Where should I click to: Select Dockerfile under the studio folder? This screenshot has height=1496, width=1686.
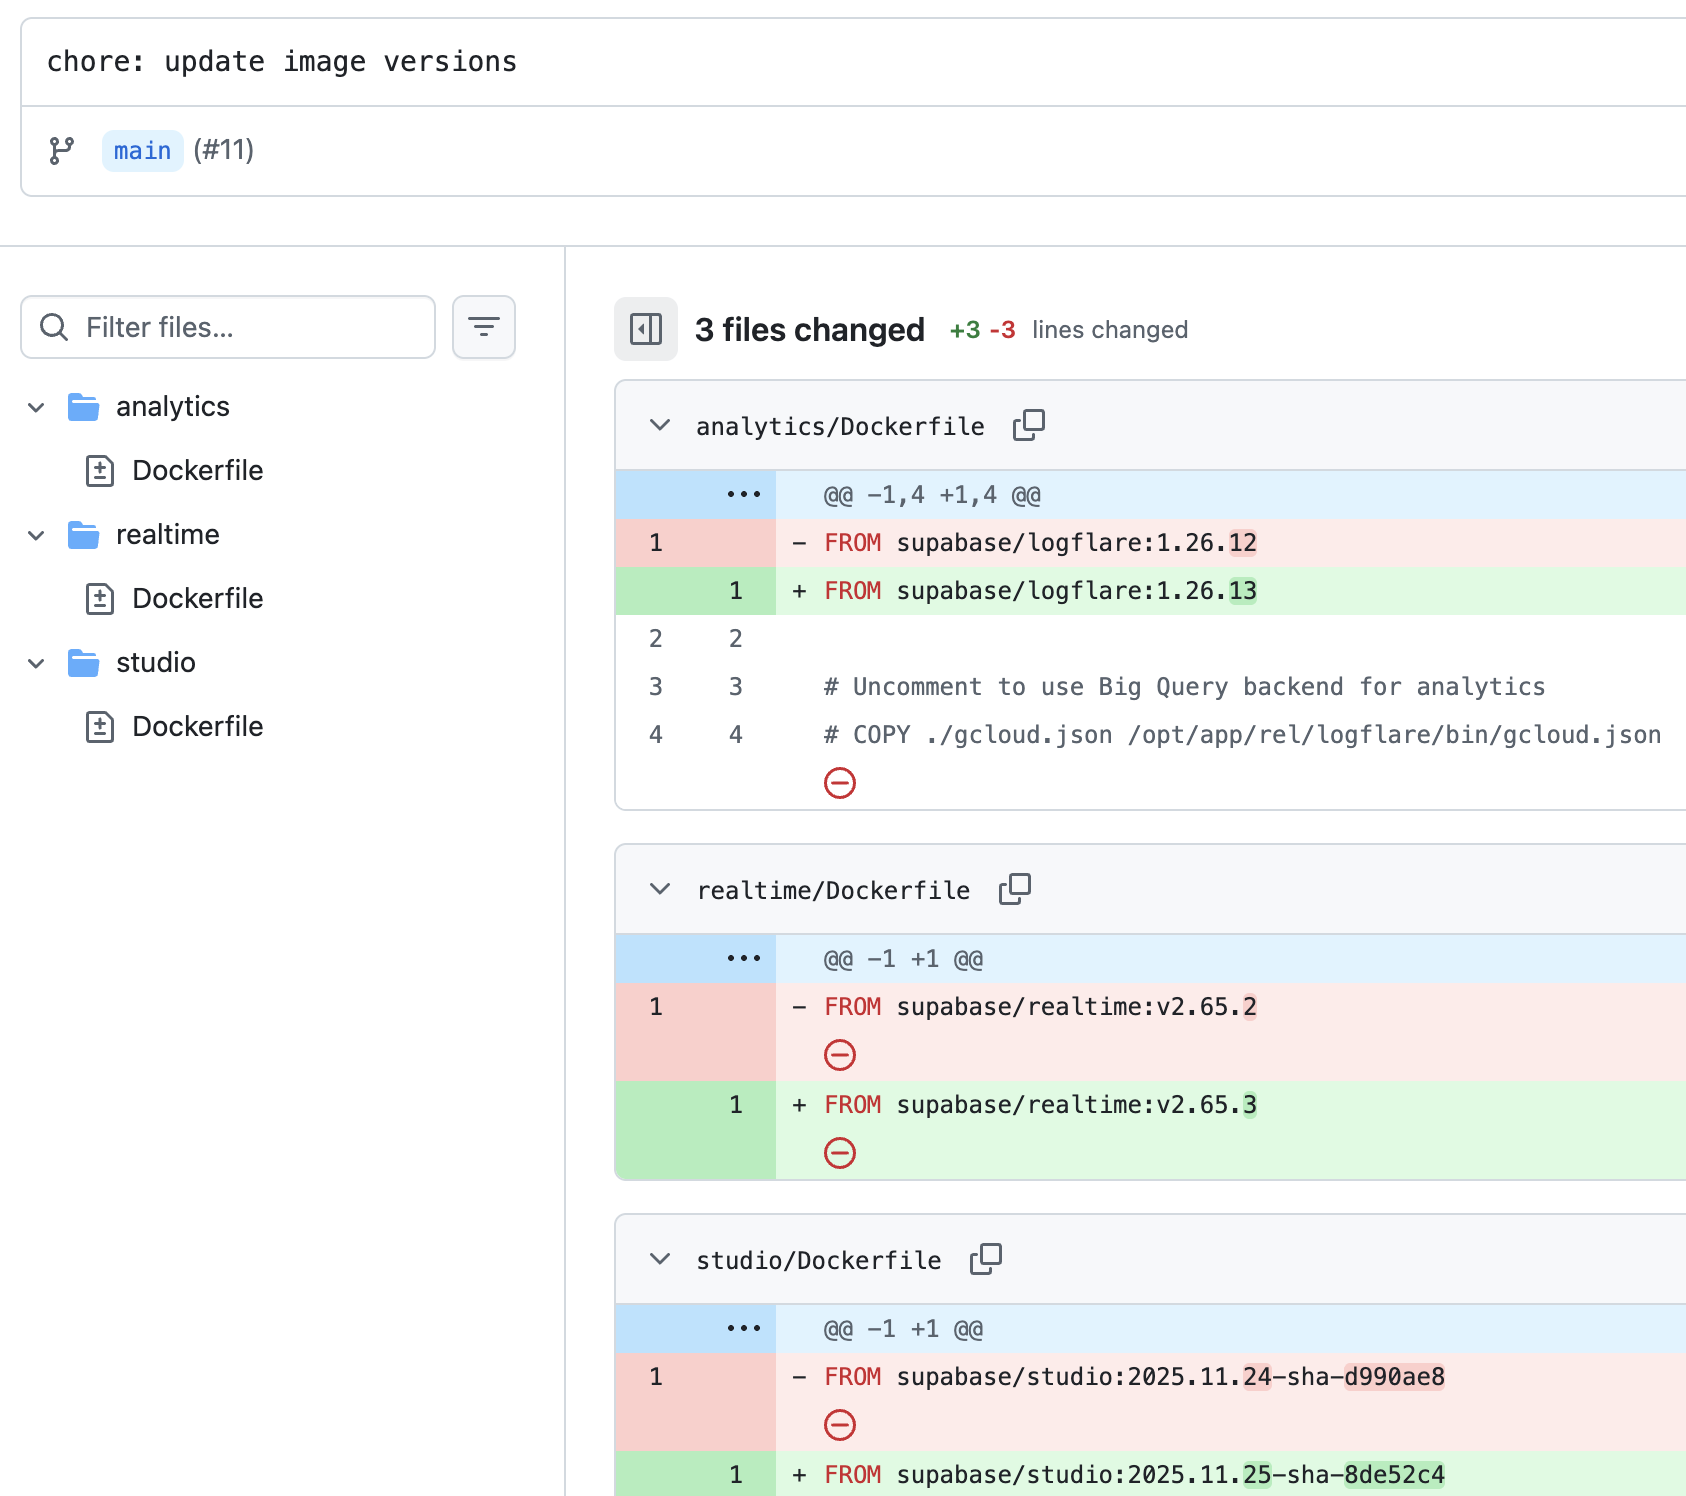click(x=197, y=727)
